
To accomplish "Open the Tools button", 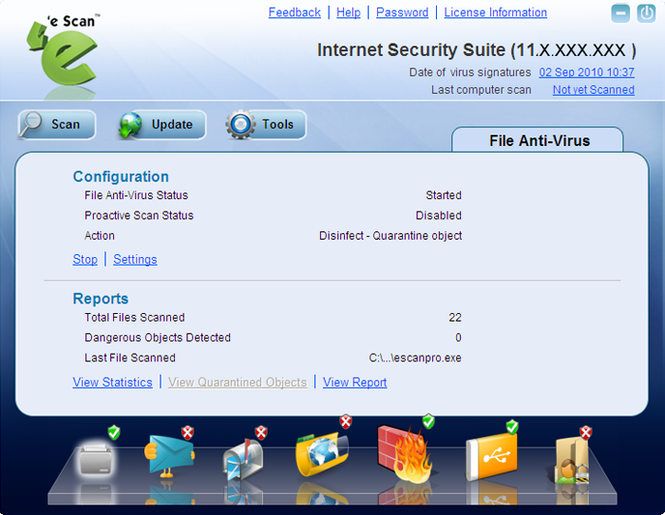I will point(266,124).
